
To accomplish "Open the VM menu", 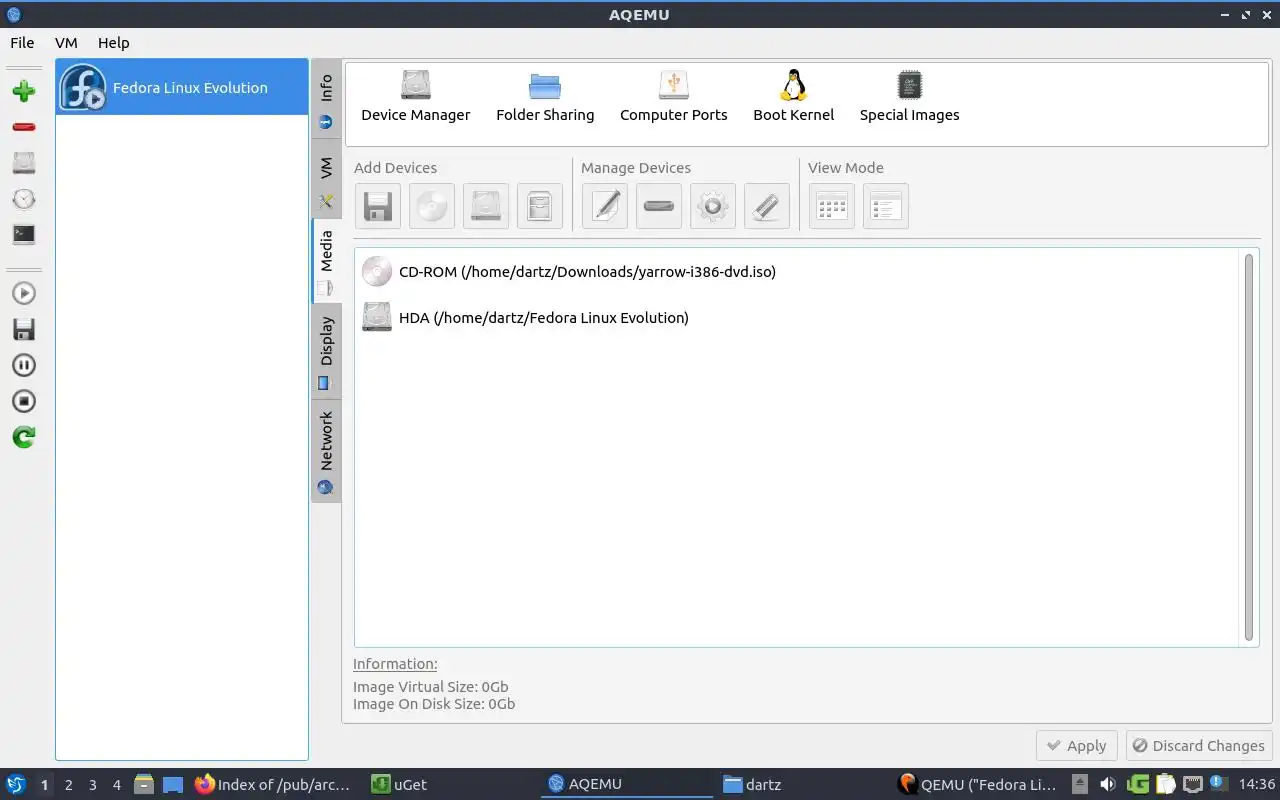I will 66,43.
